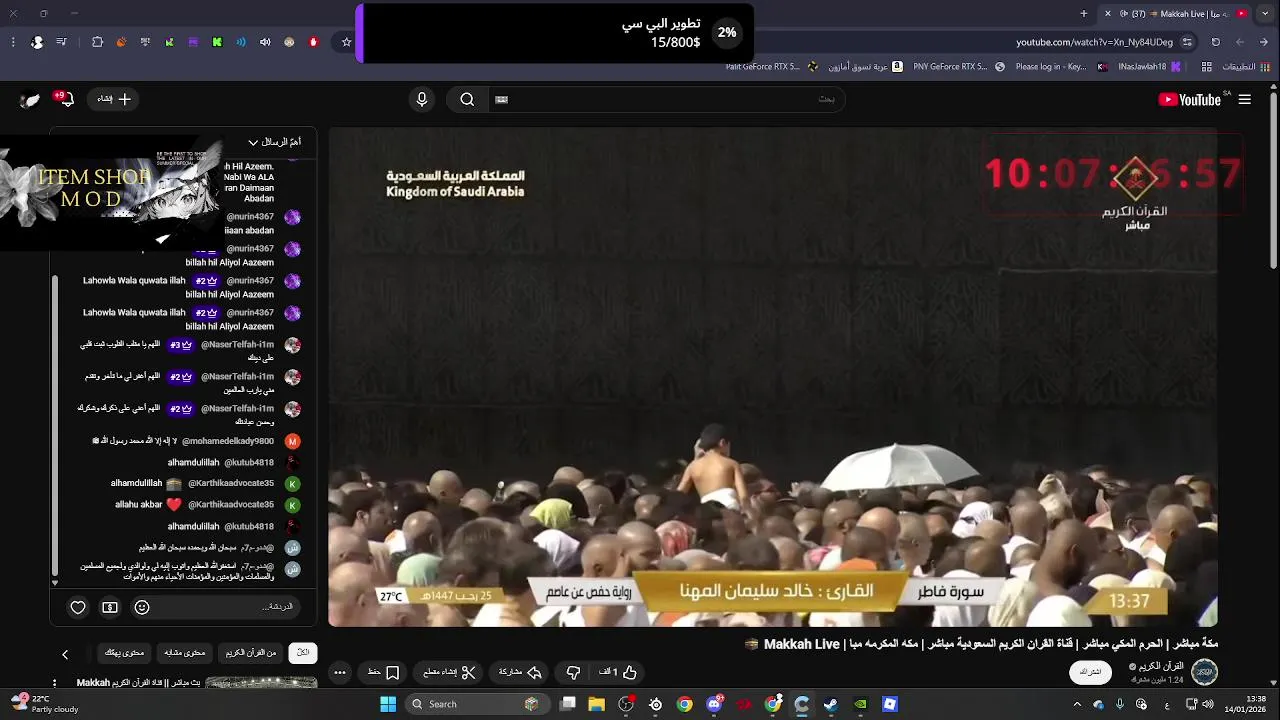
Task: Click the Create plus button
Action: pos(114,99)
